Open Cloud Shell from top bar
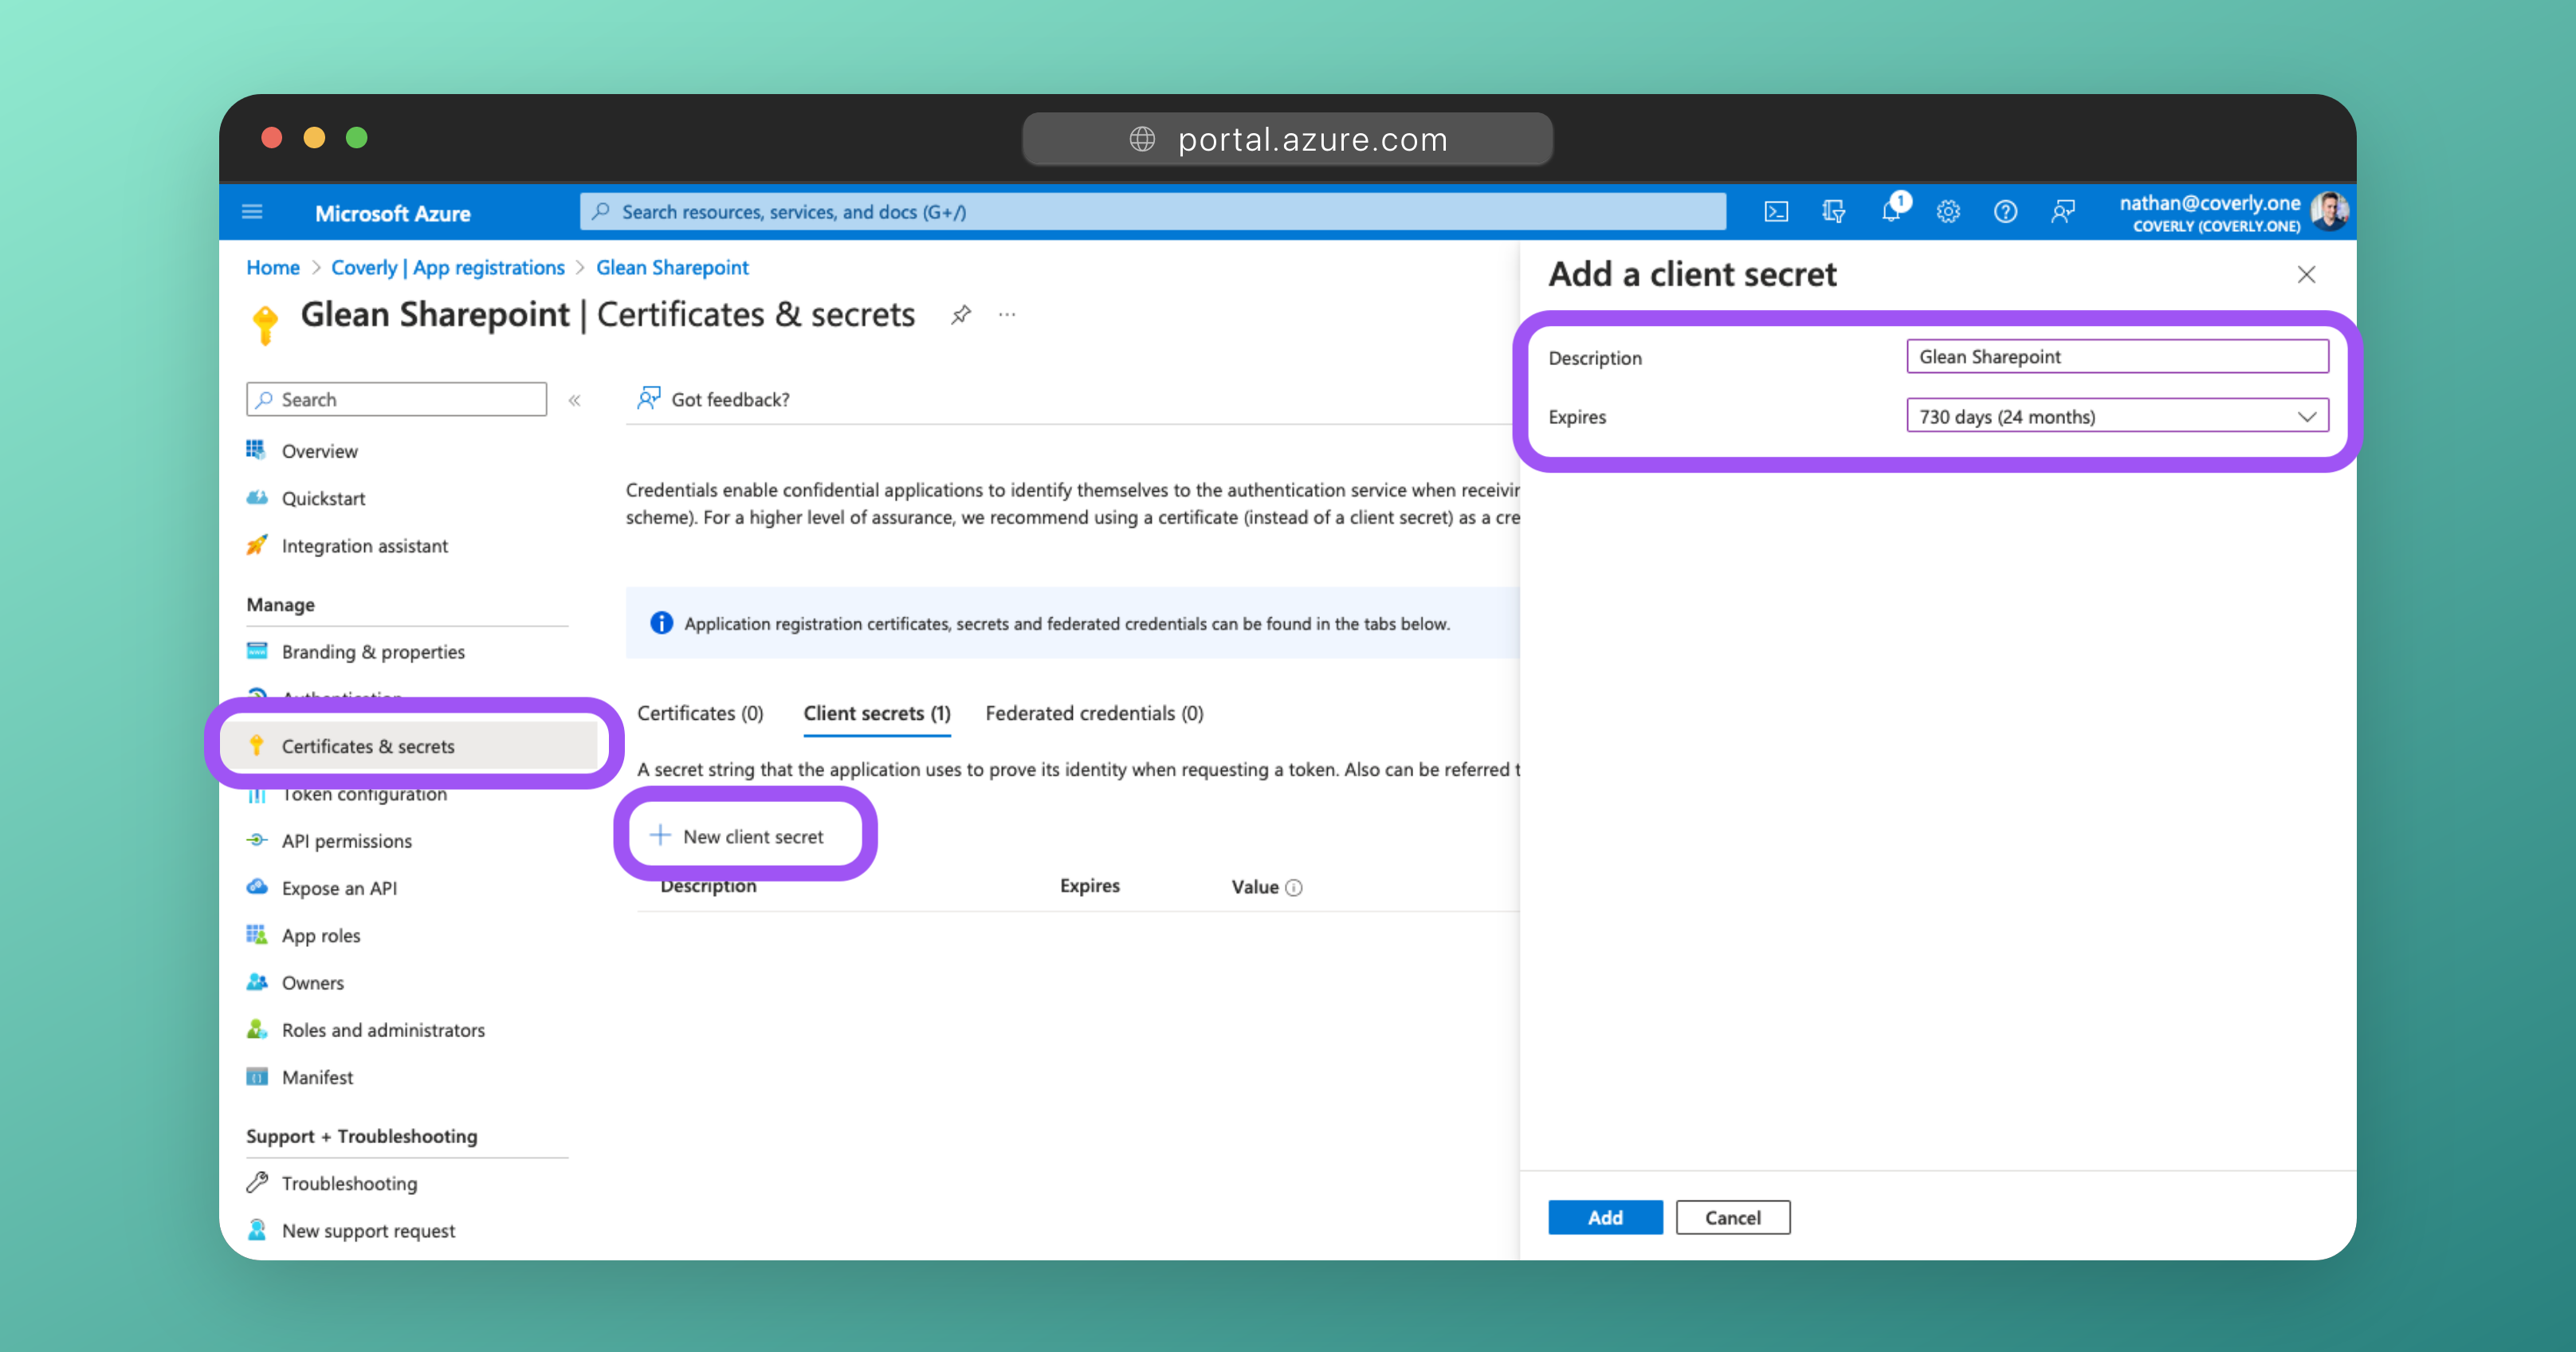The image size is (2576, 1352). tap(1776, 212)
